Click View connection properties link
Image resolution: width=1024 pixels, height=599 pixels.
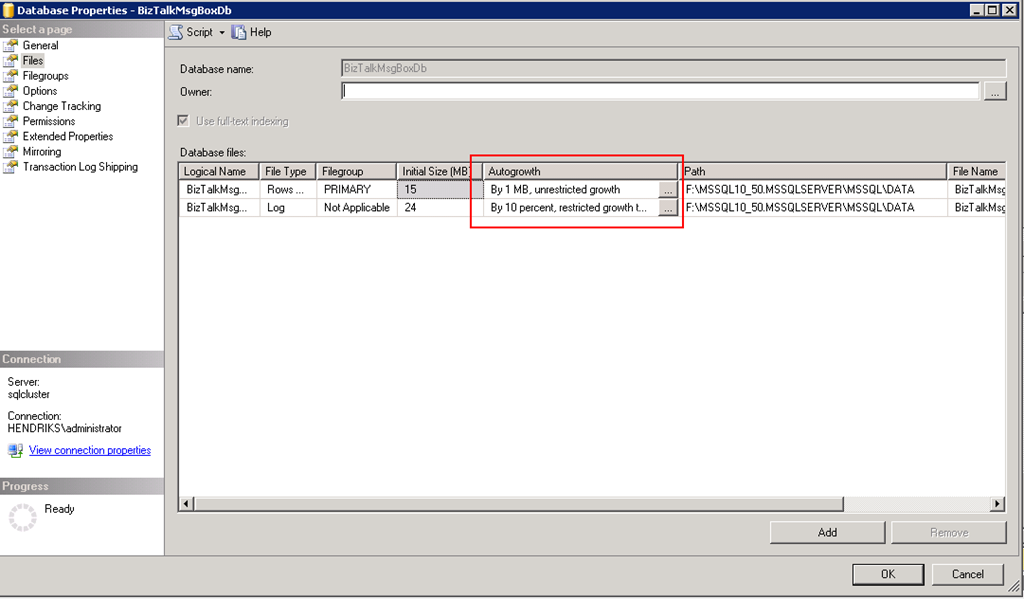click(90, 450)
